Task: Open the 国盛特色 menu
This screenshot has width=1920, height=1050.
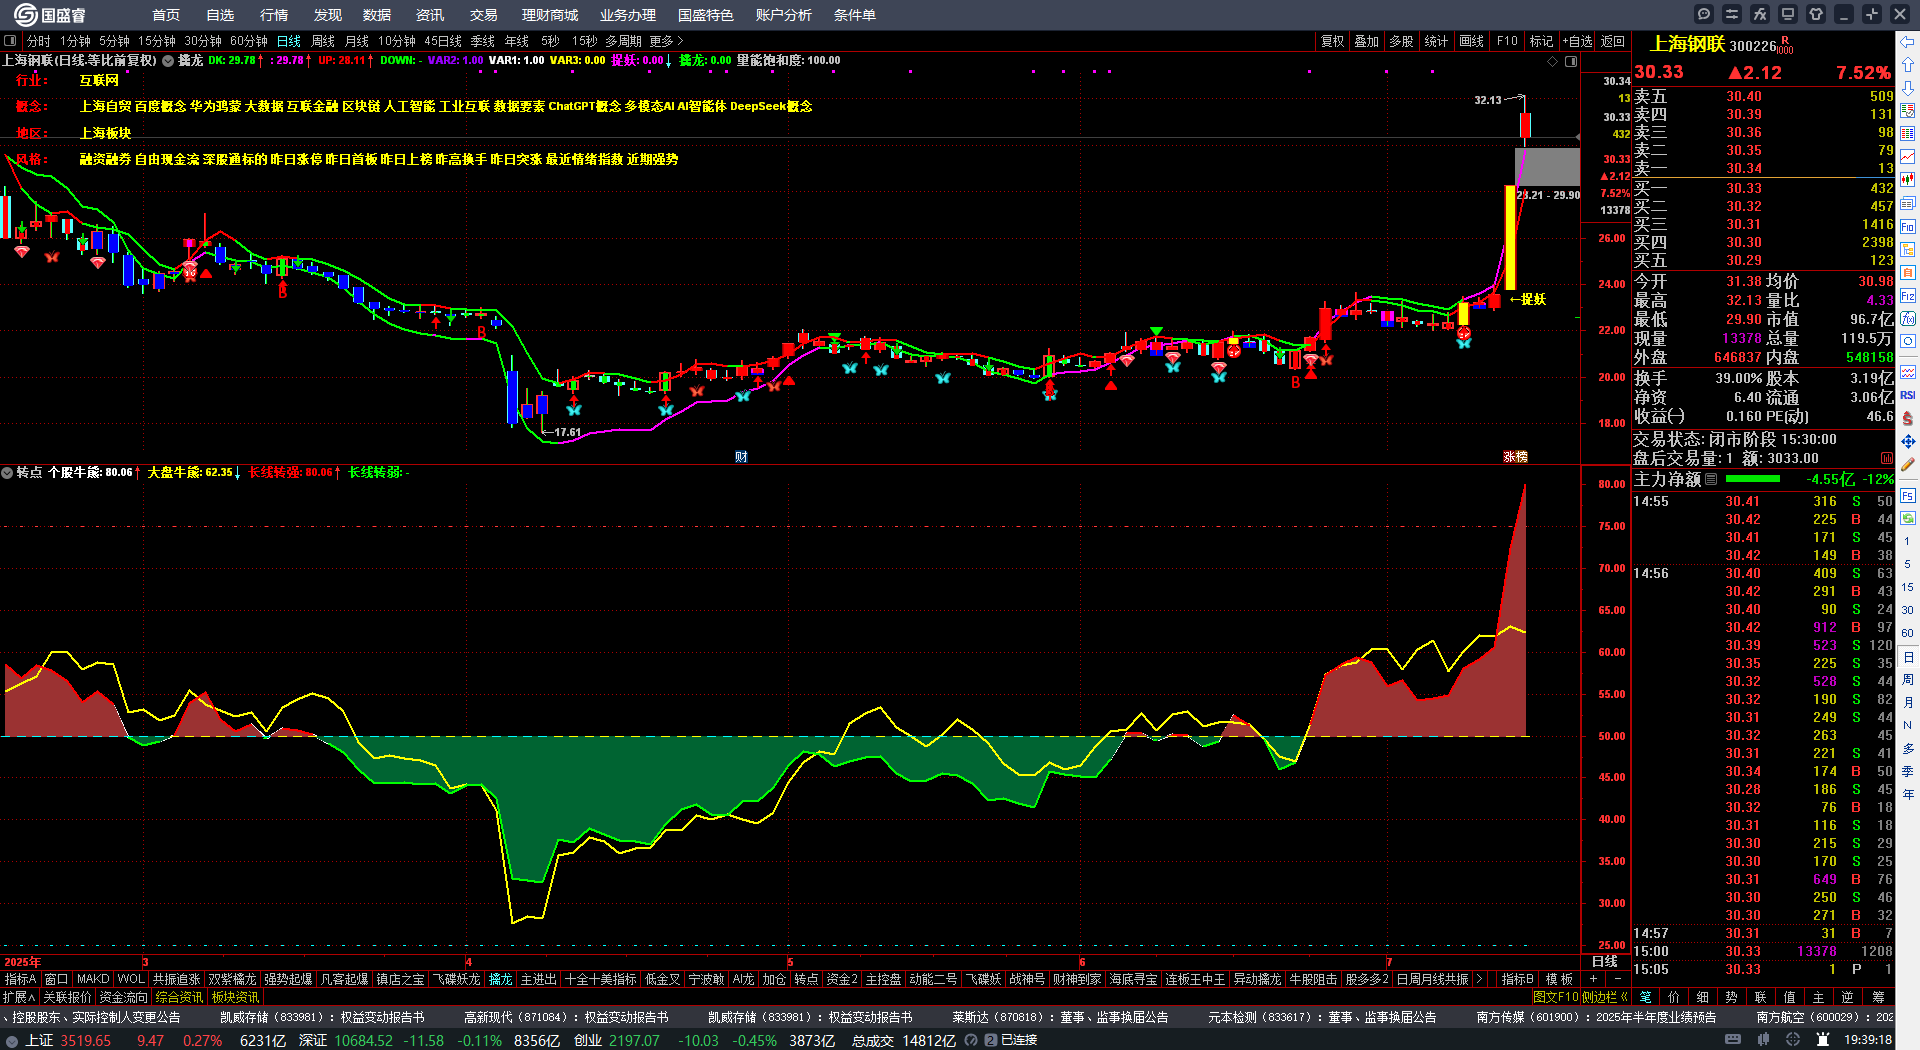Action: coord(706,15)
